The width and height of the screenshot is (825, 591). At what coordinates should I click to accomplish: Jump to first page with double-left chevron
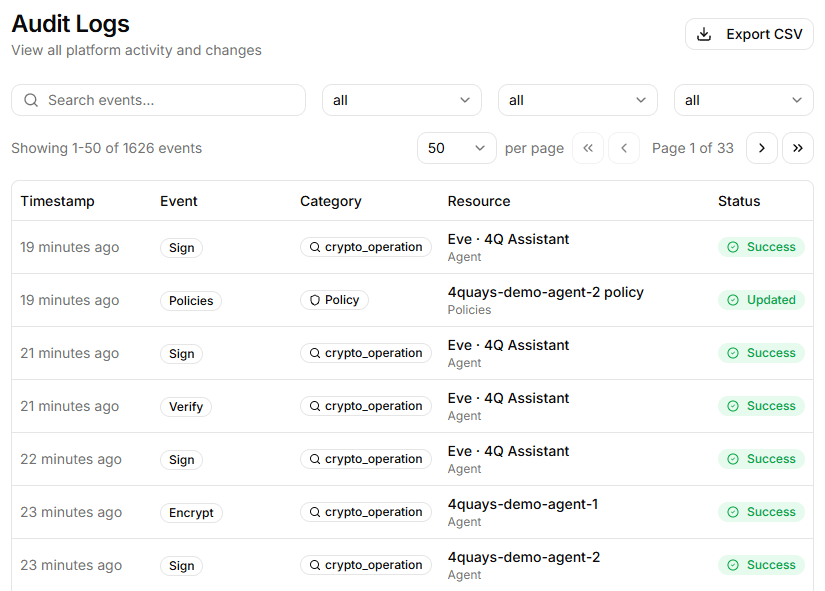[x=588, y=148]
